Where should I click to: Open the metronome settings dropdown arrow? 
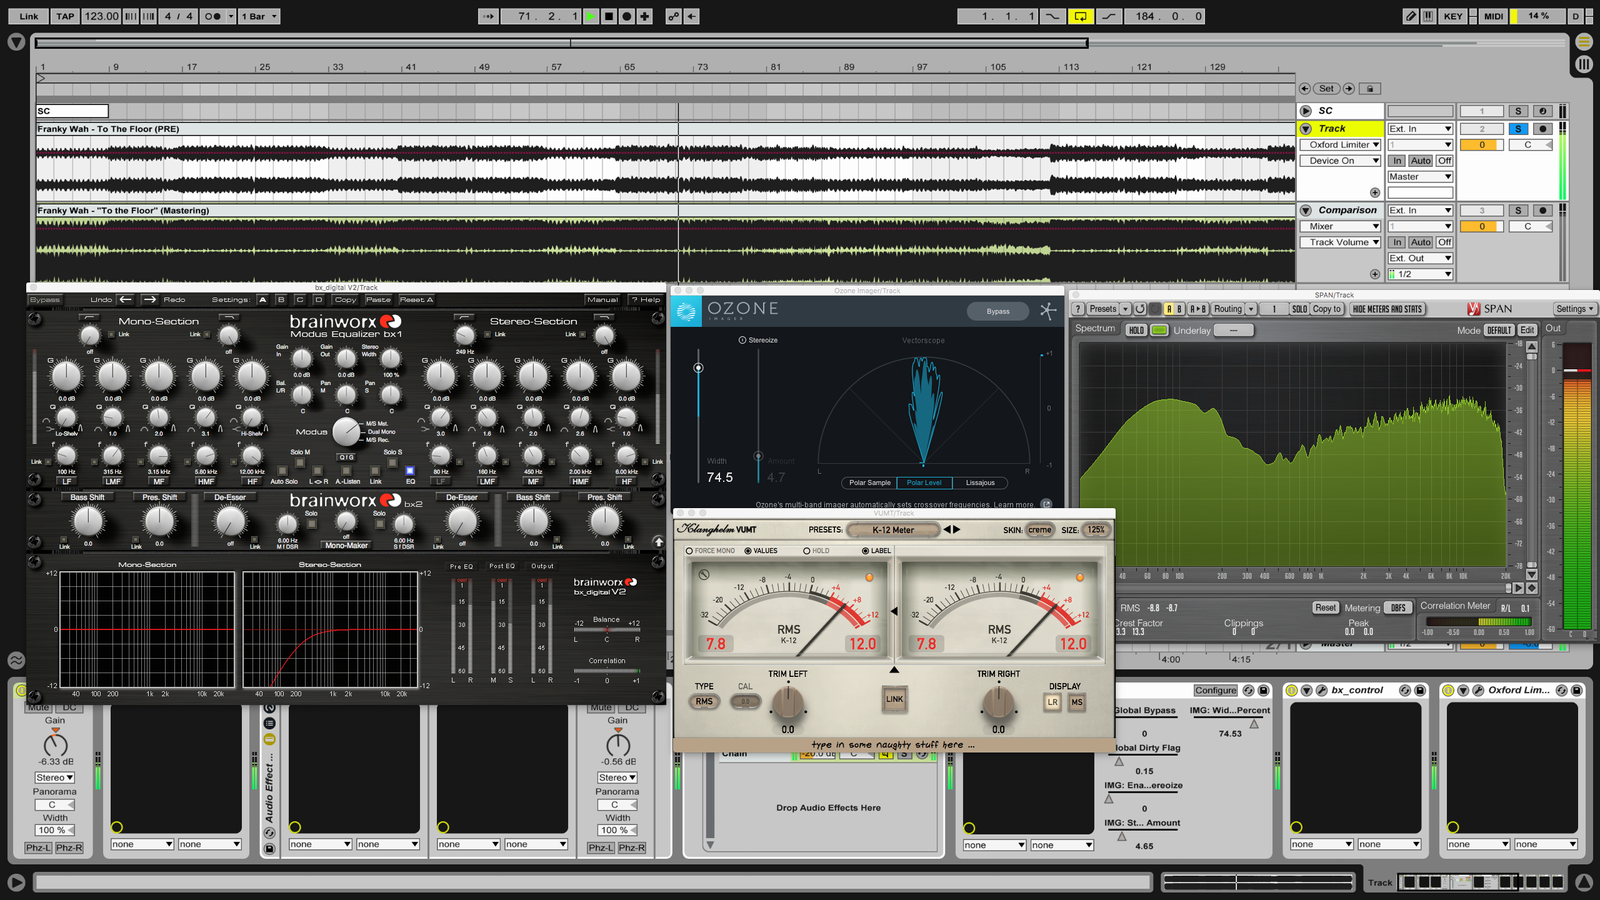(x=230, y=16)
